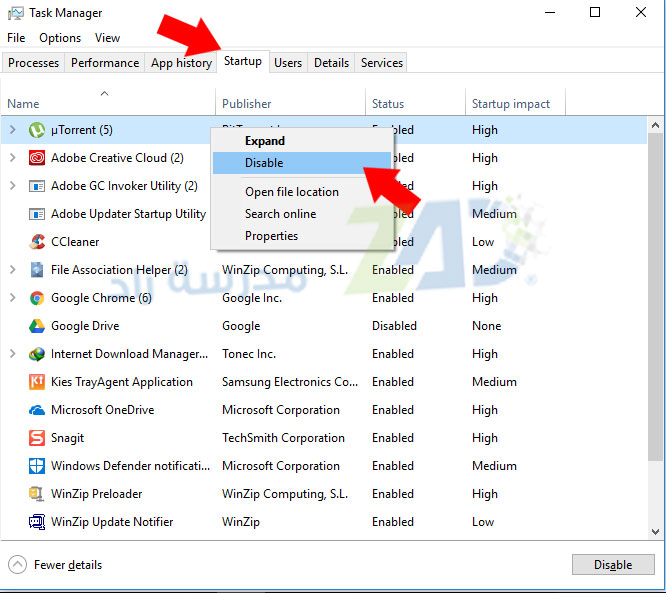Click the Adobe GC Invoker Utility icon
The image size is (666, 593).
(x=37, y=186)
